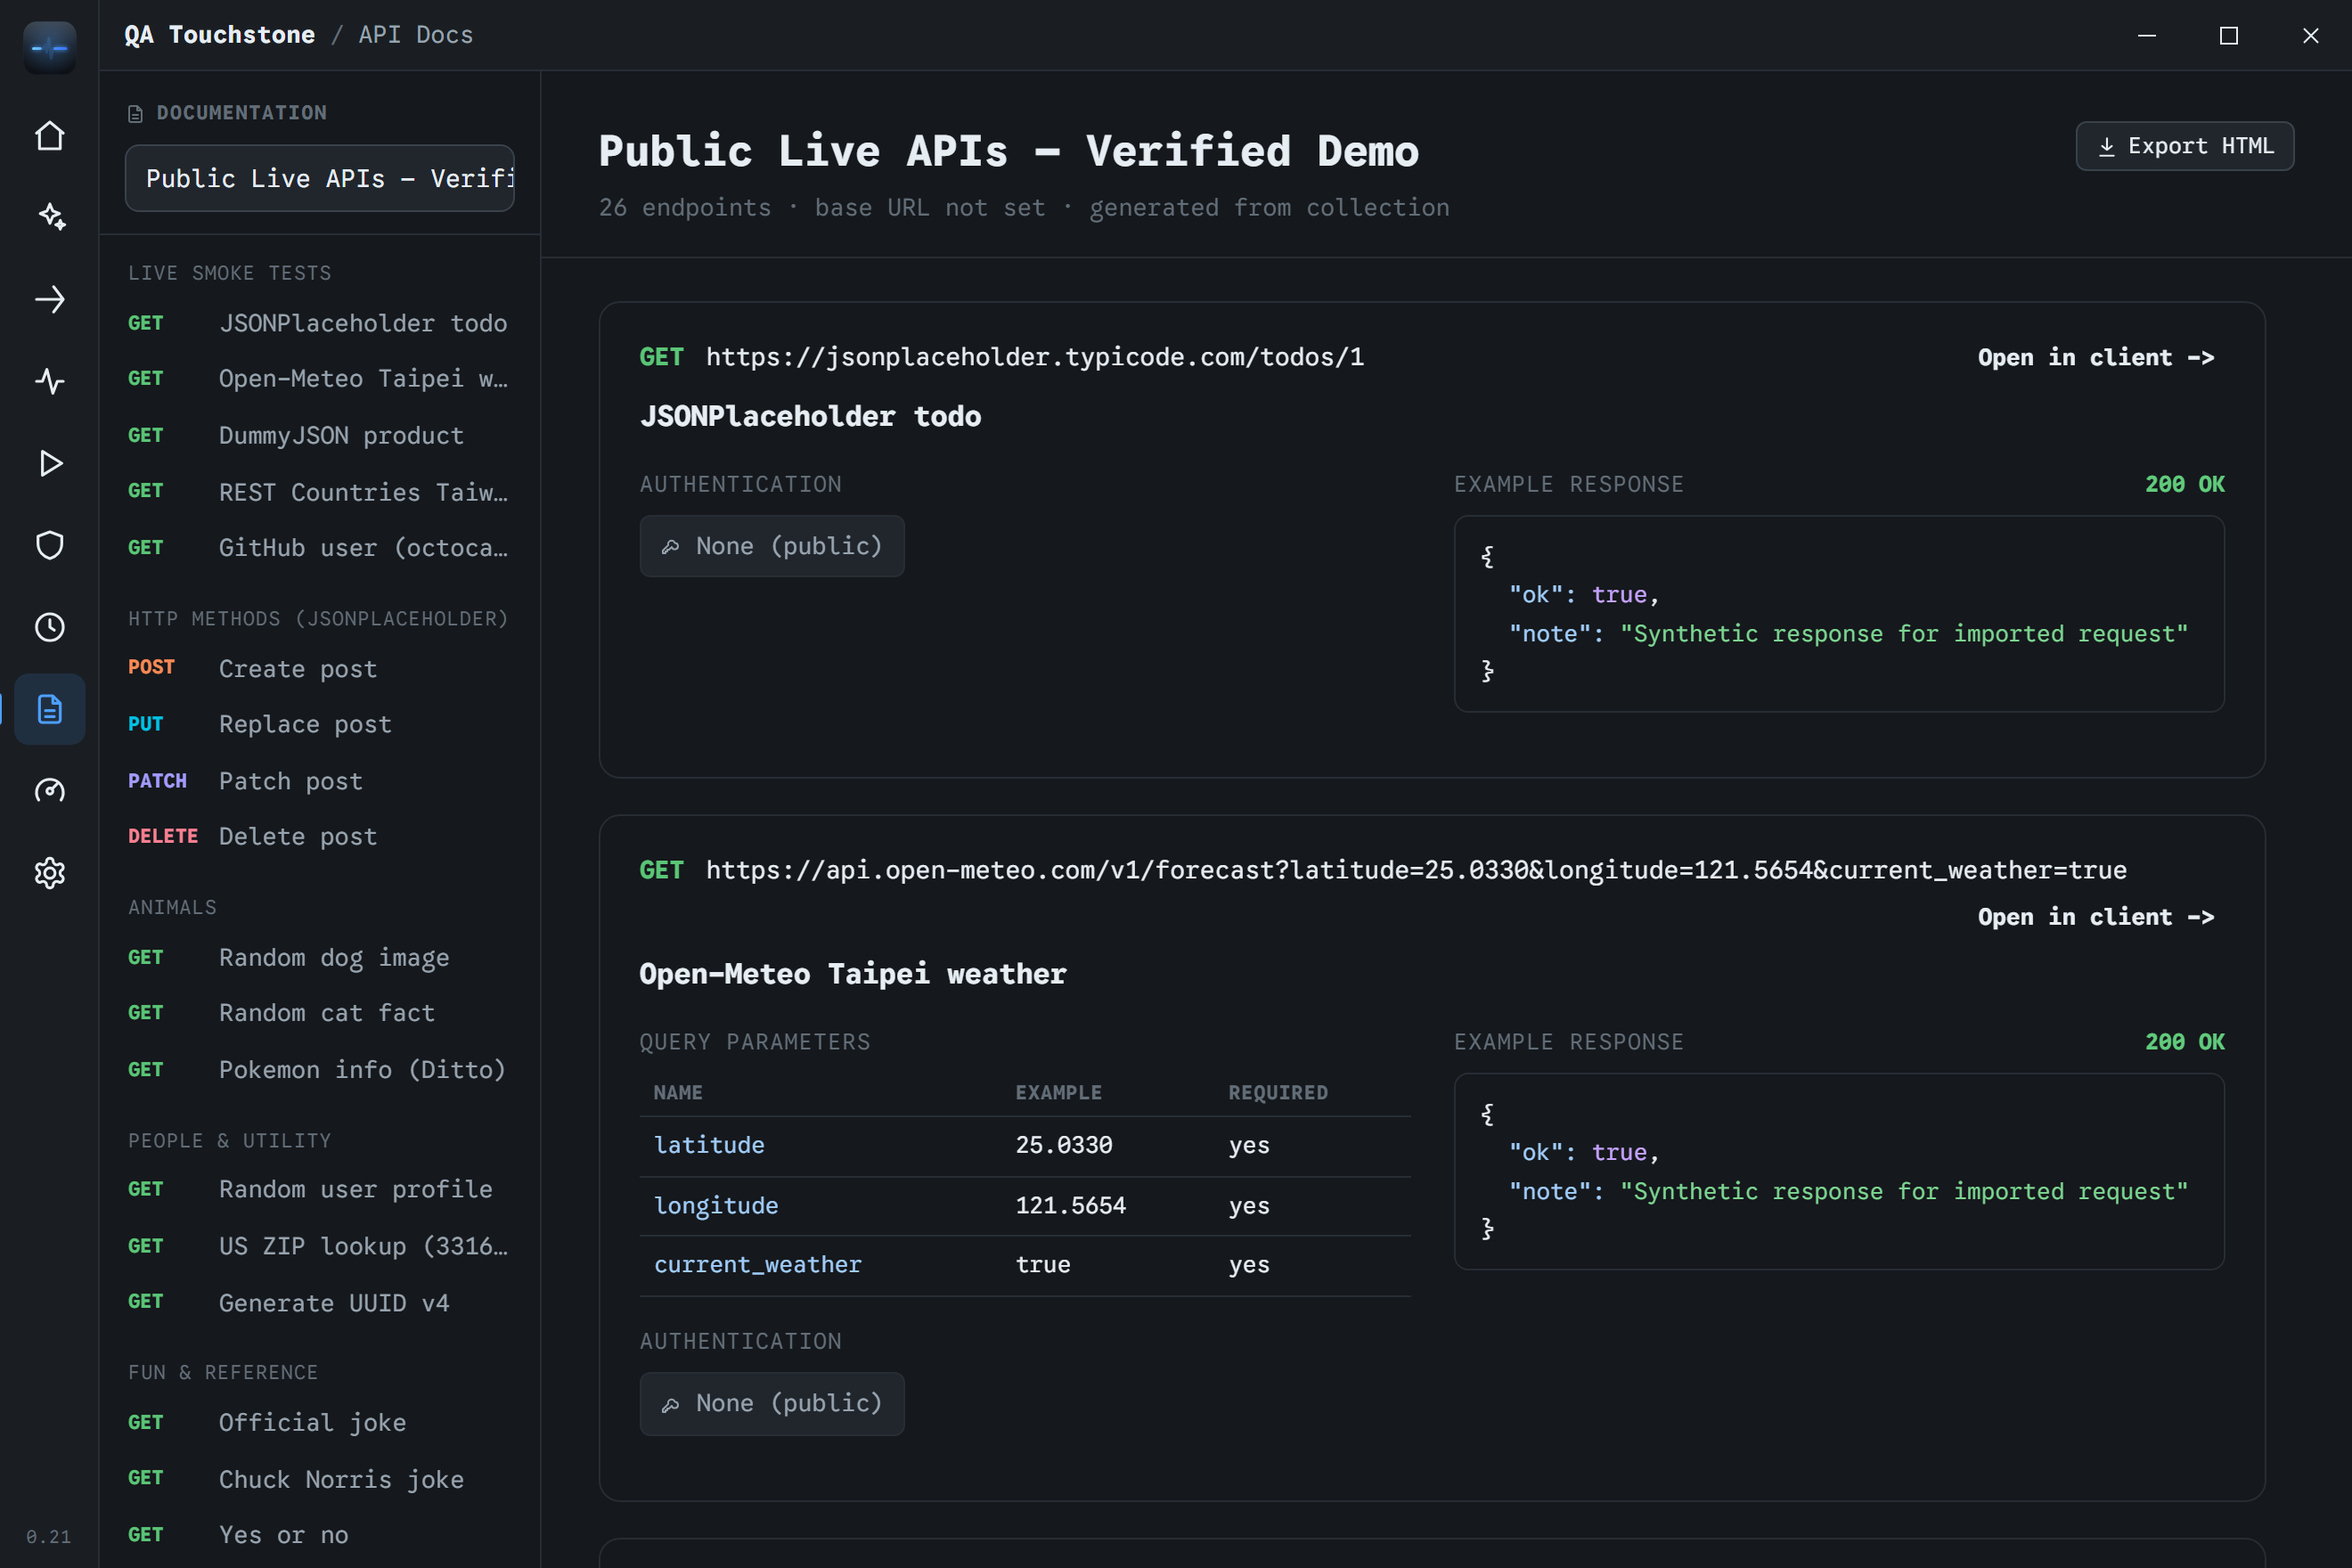
Task: Click the API Docs breadcrumb
Action: coord(416,35)
